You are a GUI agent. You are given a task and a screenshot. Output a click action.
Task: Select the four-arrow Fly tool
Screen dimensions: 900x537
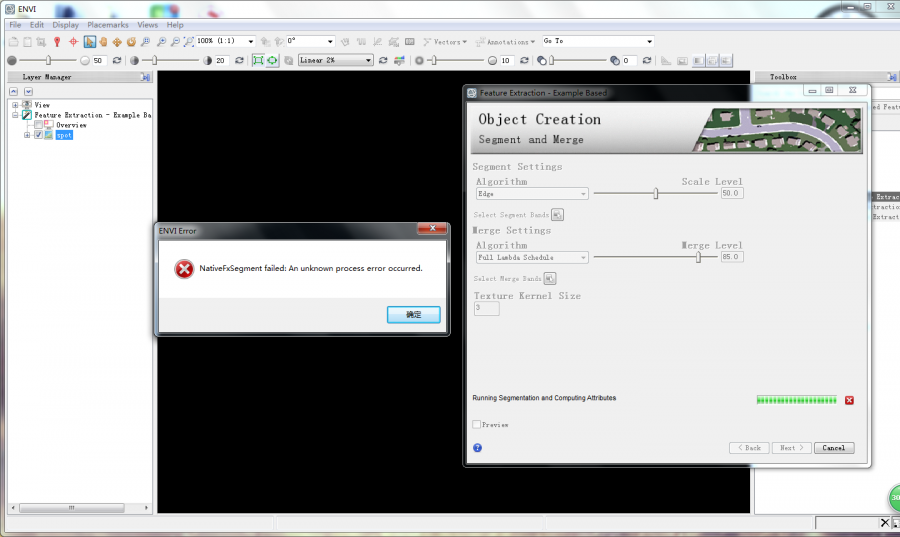pyautogui.click(x=117, y=41)
